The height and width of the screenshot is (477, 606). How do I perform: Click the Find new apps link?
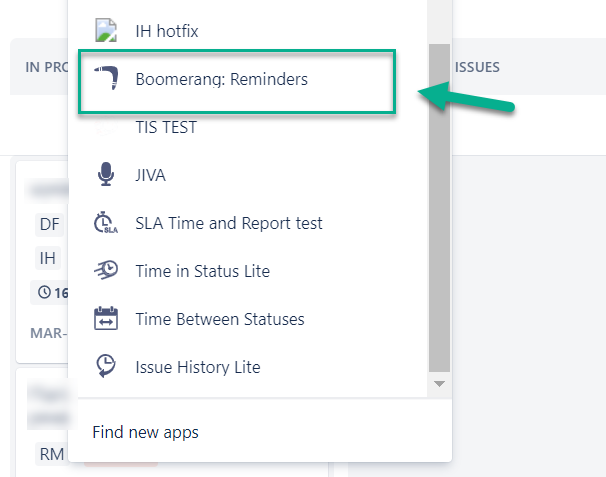(145, 432)
